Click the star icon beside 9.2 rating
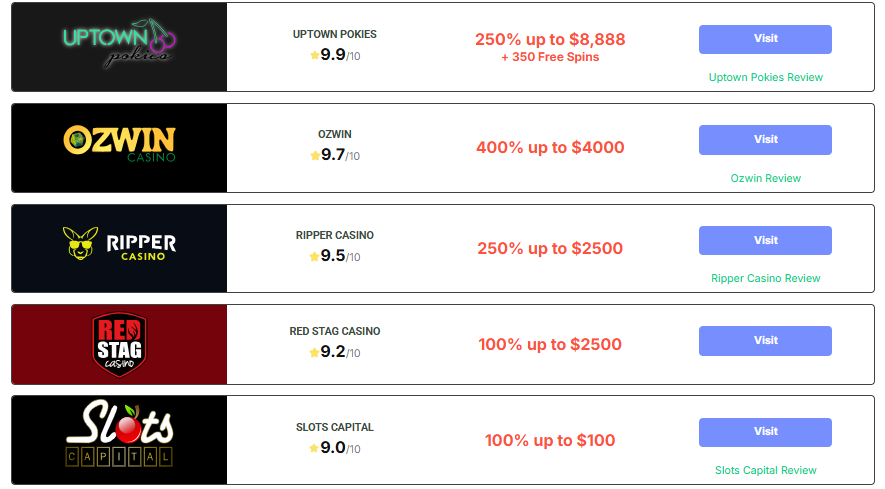 314,352
